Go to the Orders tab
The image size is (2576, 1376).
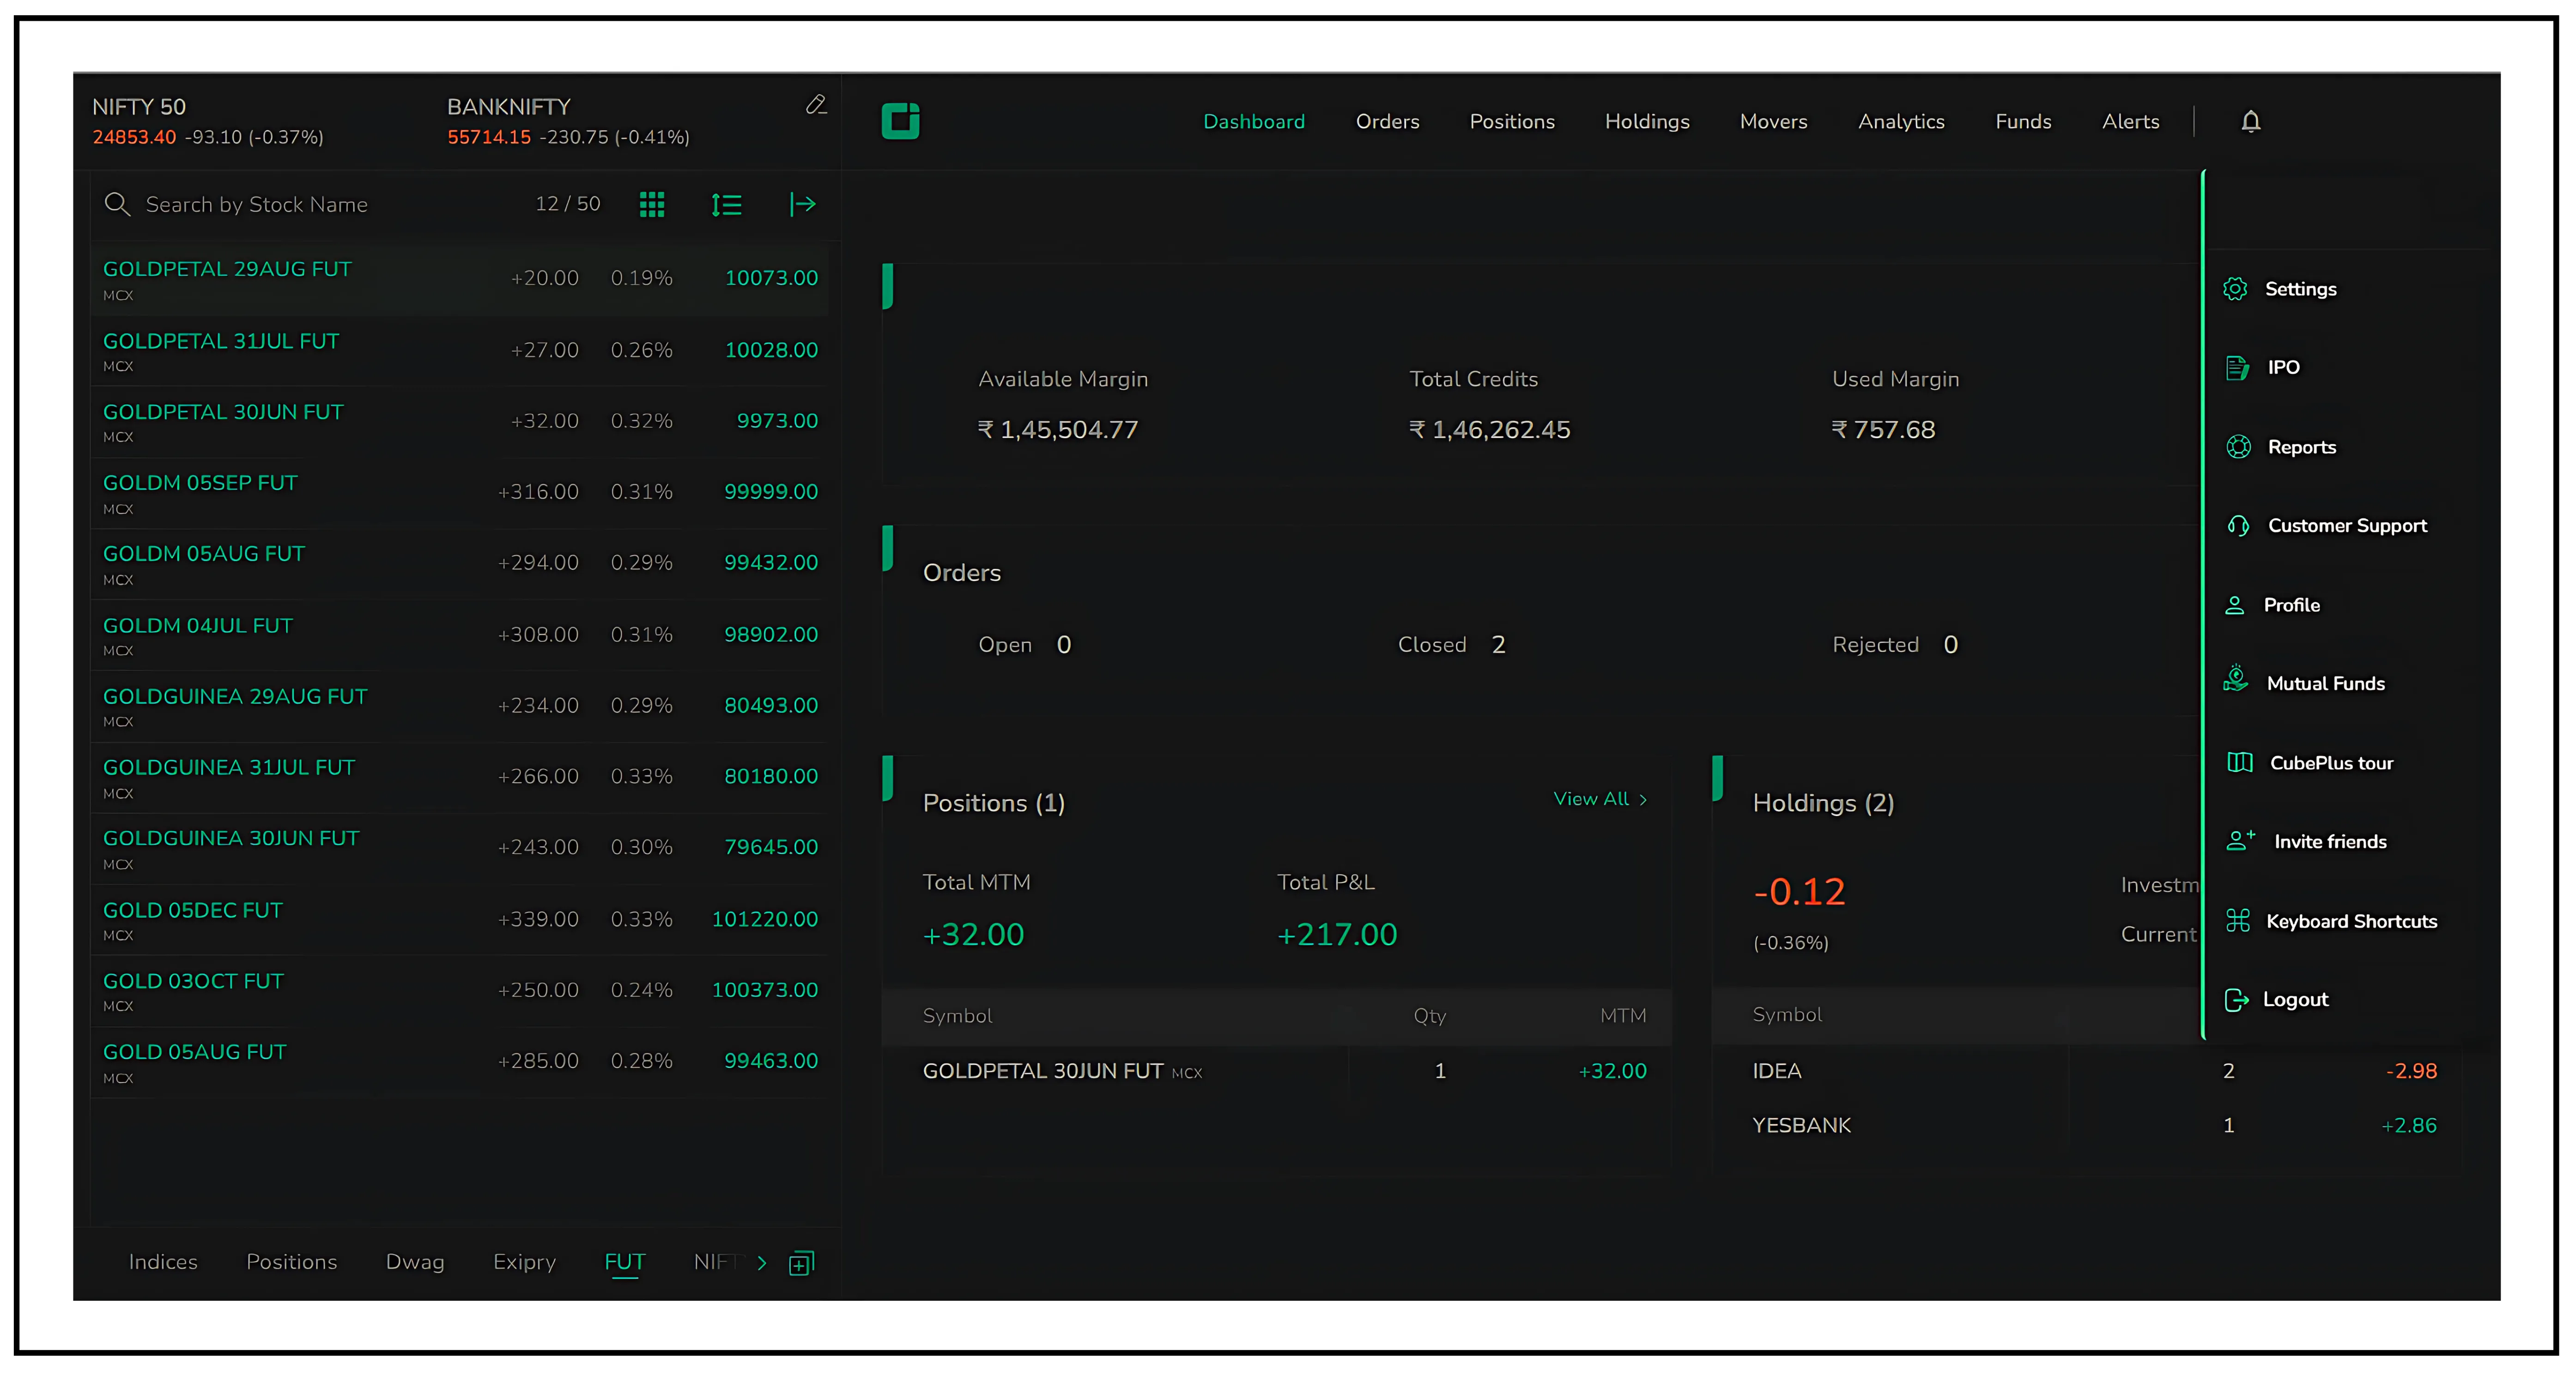coord(1387,122)
